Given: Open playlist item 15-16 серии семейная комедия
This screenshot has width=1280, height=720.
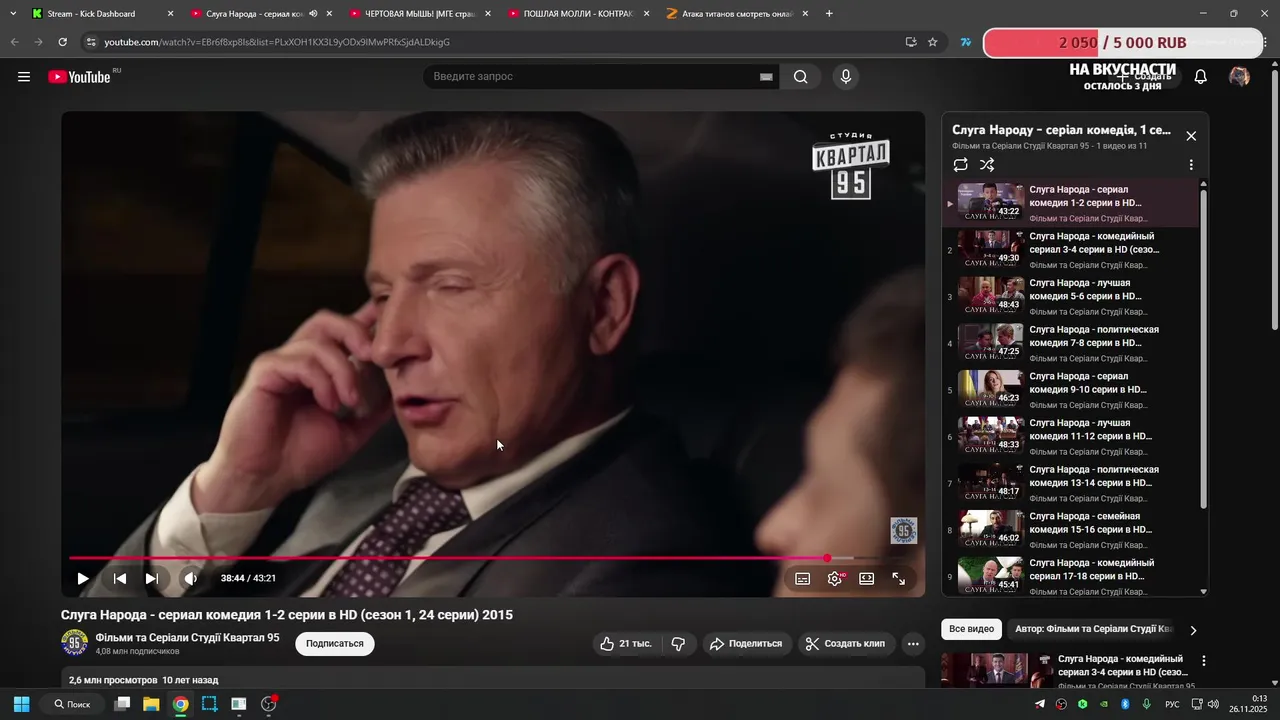Looking at the screenshot, I should pyautogui.click(x=1071, y=530).
